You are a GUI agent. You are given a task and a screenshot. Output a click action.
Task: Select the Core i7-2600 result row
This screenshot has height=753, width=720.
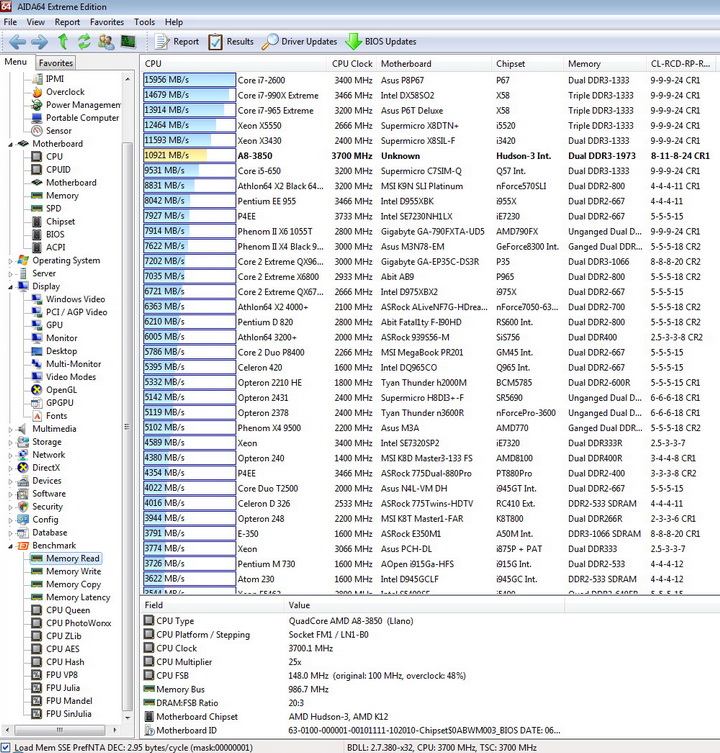point(429,80)
